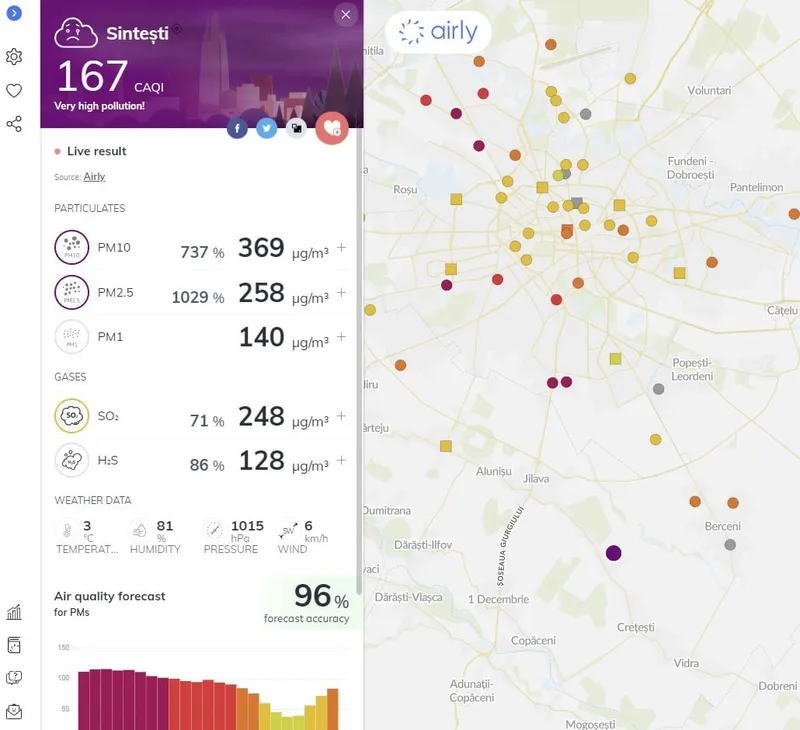800x730 pixels.
Task: Expand the left sidebar with blue arrow
Action: click(14, 13)
